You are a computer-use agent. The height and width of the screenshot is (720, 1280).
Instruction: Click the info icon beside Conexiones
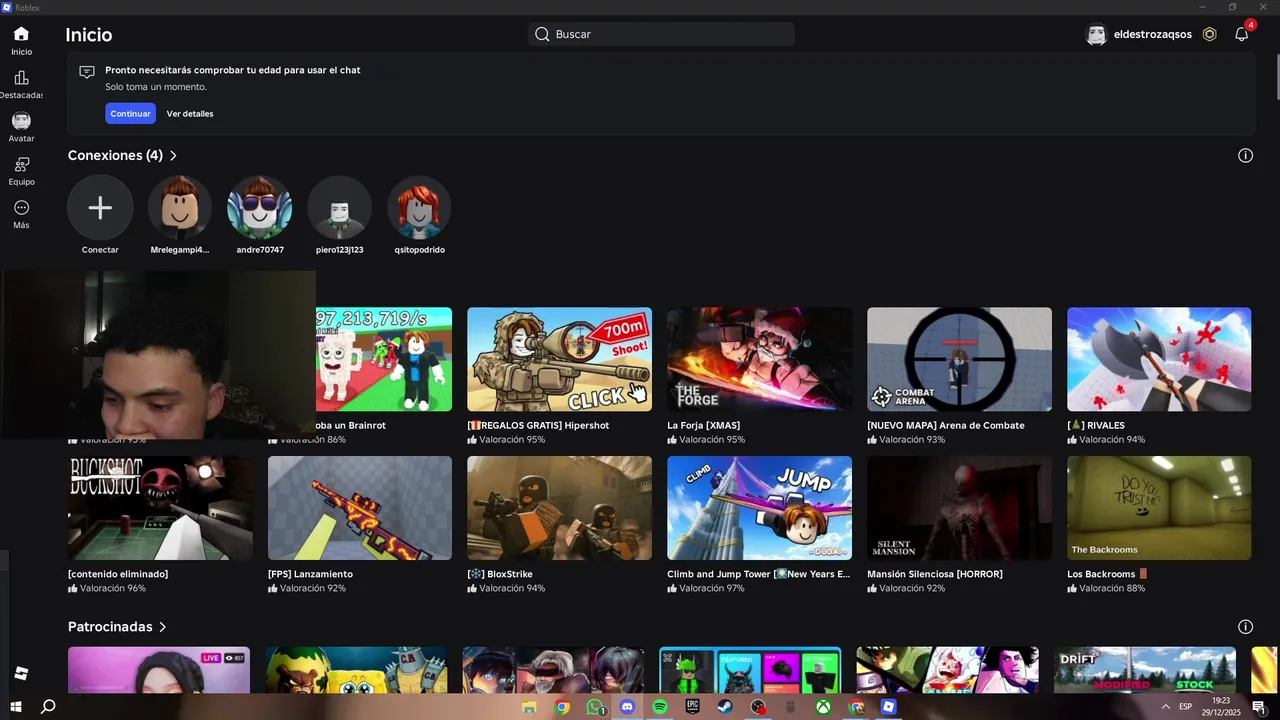tap(1245, 155)
